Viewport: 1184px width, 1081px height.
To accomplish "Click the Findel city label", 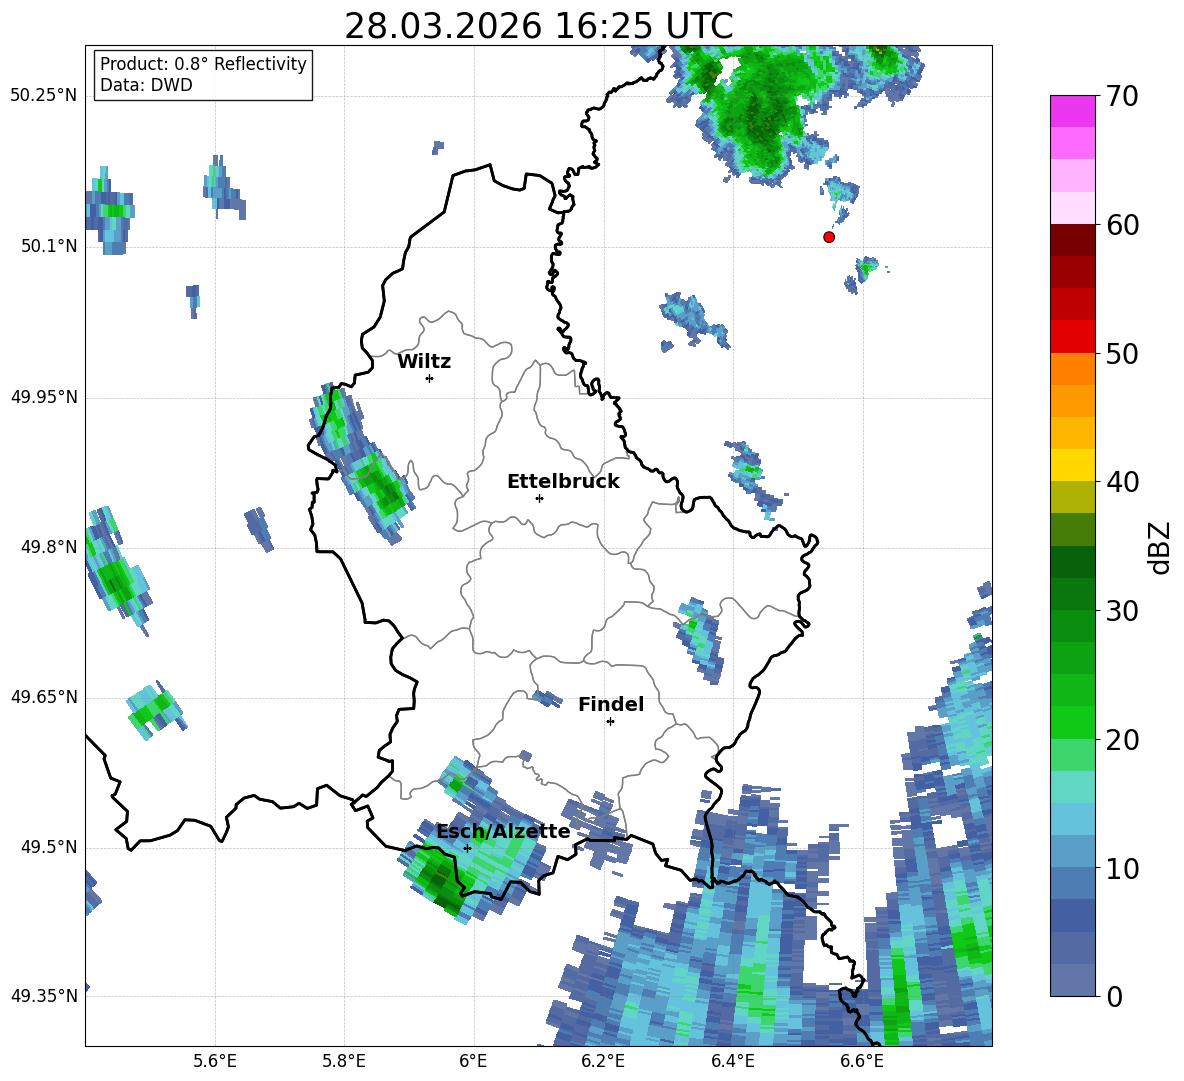I will (611, 704).
